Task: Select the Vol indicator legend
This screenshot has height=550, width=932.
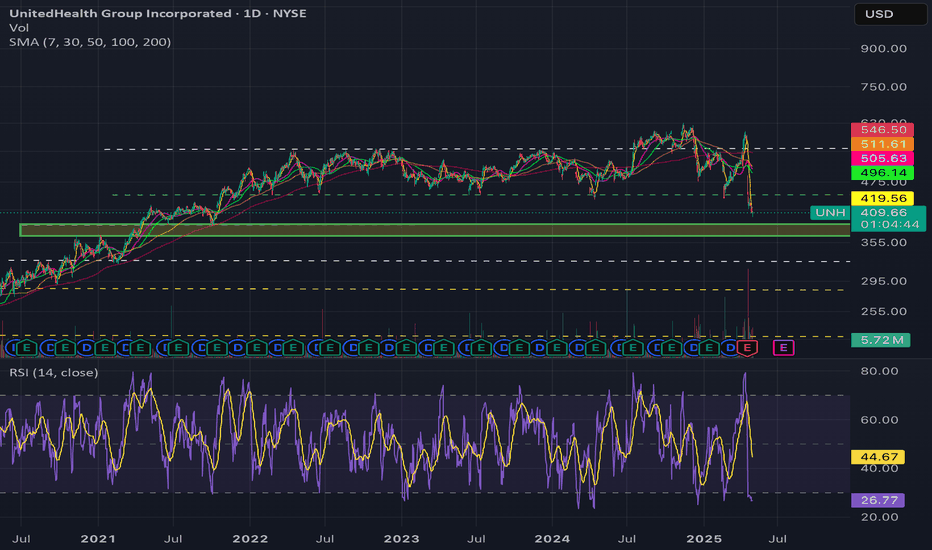Action: tap(19, 27)
